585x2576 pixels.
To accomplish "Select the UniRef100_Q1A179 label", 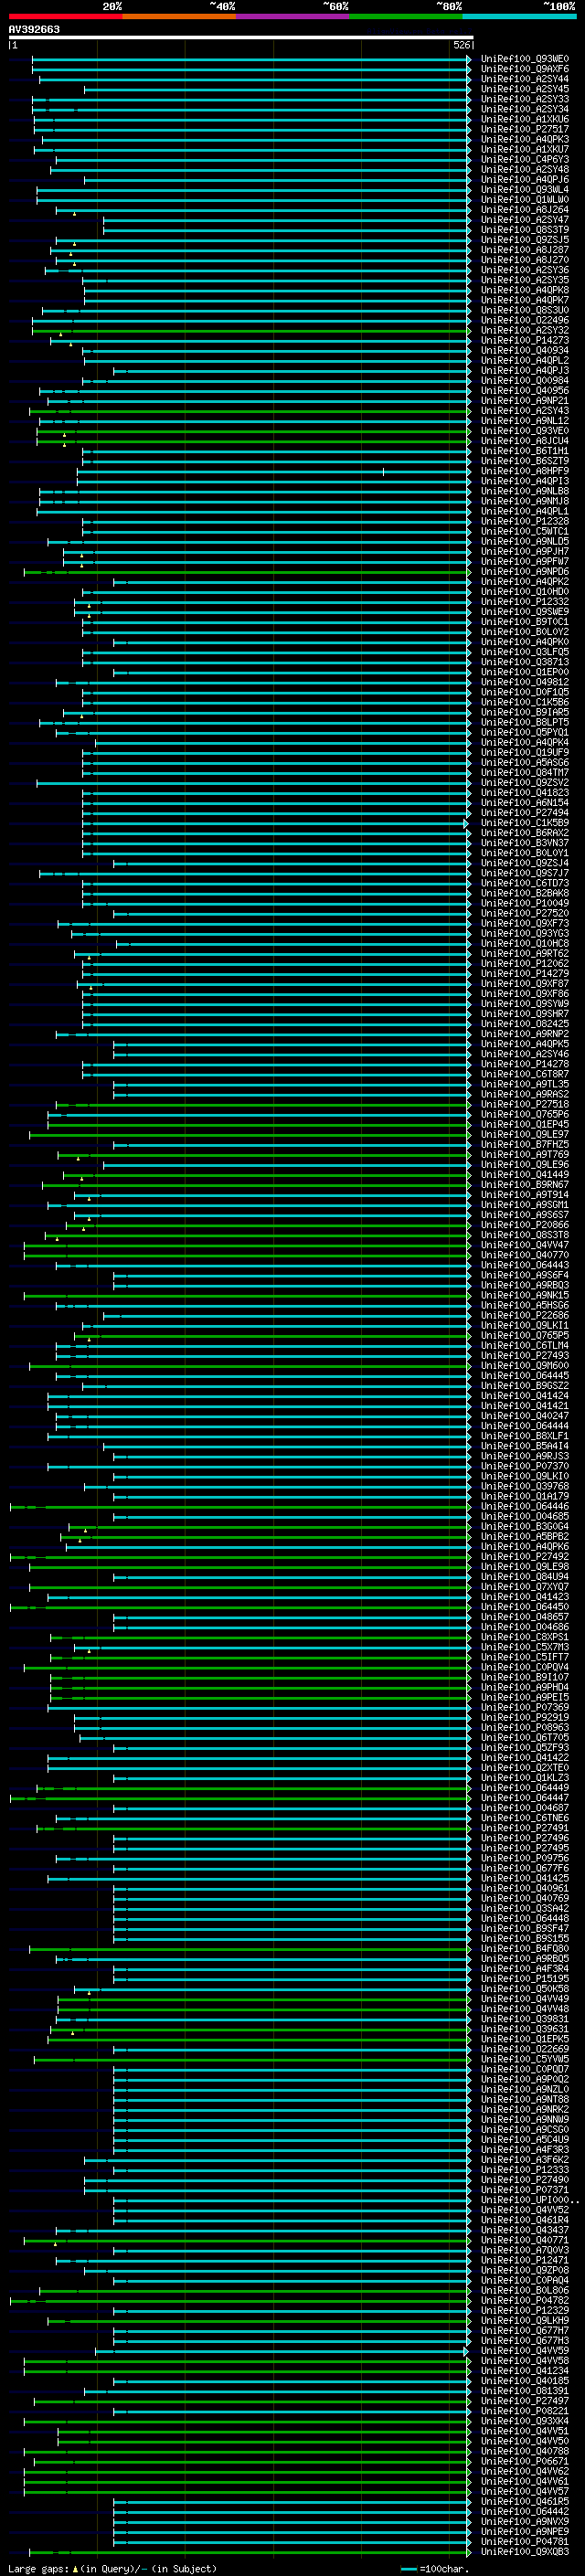I will [525, 1496].
